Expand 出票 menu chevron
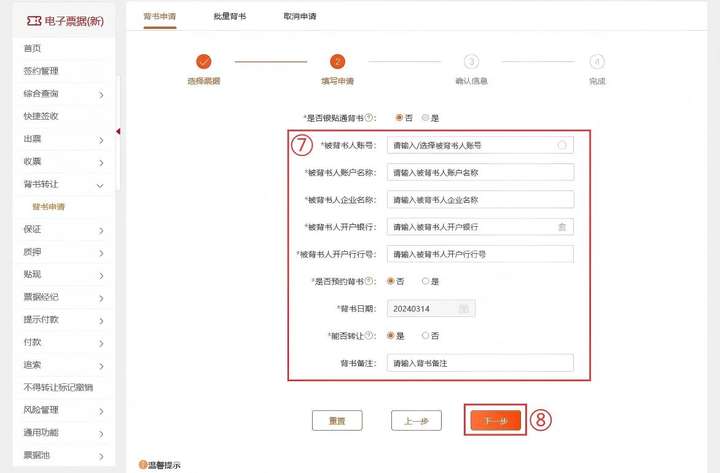Viewport: 720px width, 473px height. [101, 140]
